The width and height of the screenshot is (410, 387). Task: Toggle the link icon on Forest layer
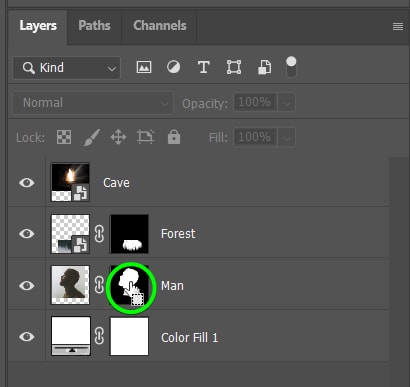click(99, 234)
